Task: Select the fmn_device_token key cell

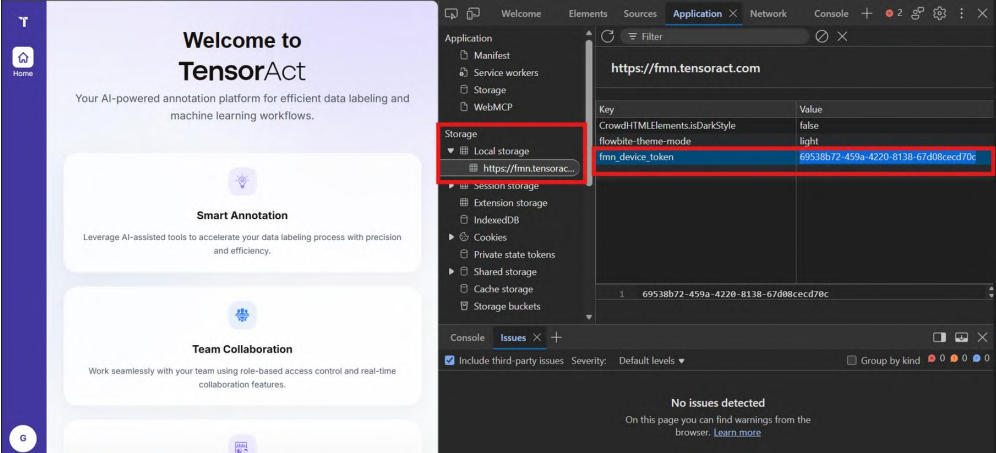Action: point(696,156)
